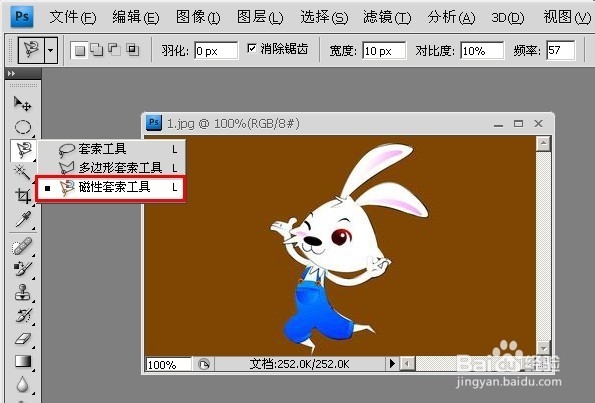
Task: Close the 1.jpg document window
Action: click(538, 124)
